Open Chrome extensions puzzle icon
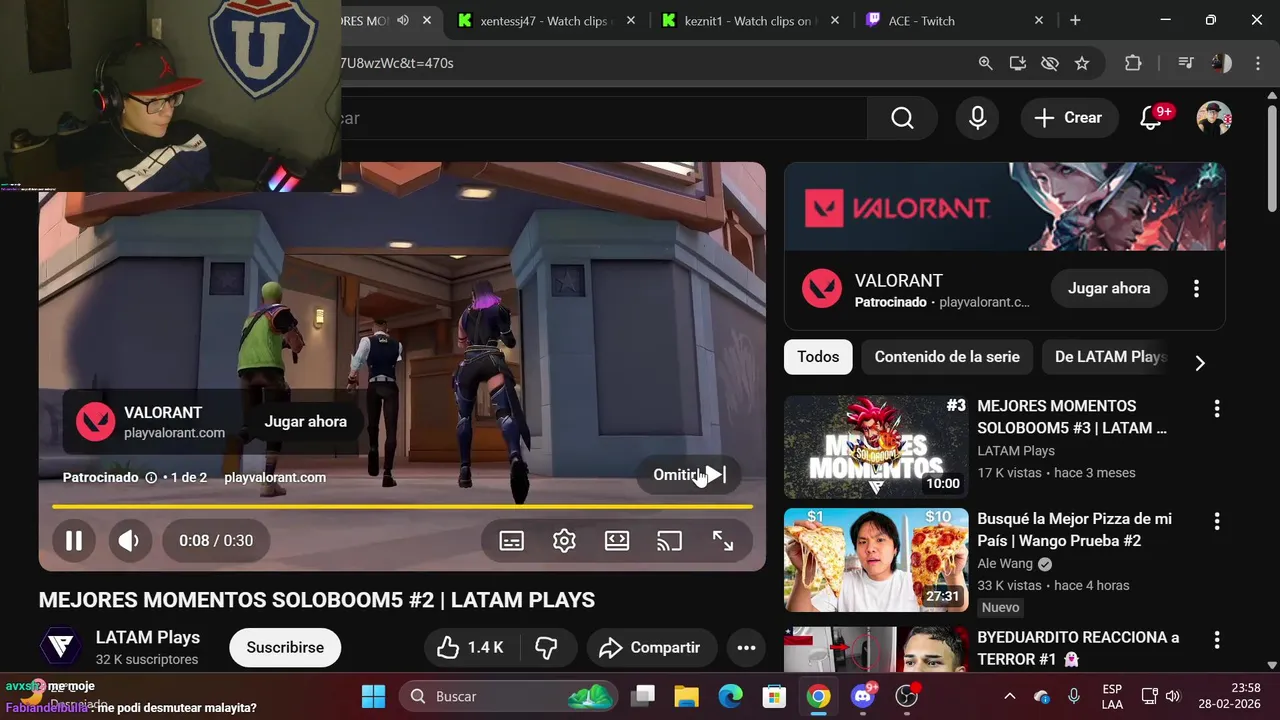 [1133, 63]
